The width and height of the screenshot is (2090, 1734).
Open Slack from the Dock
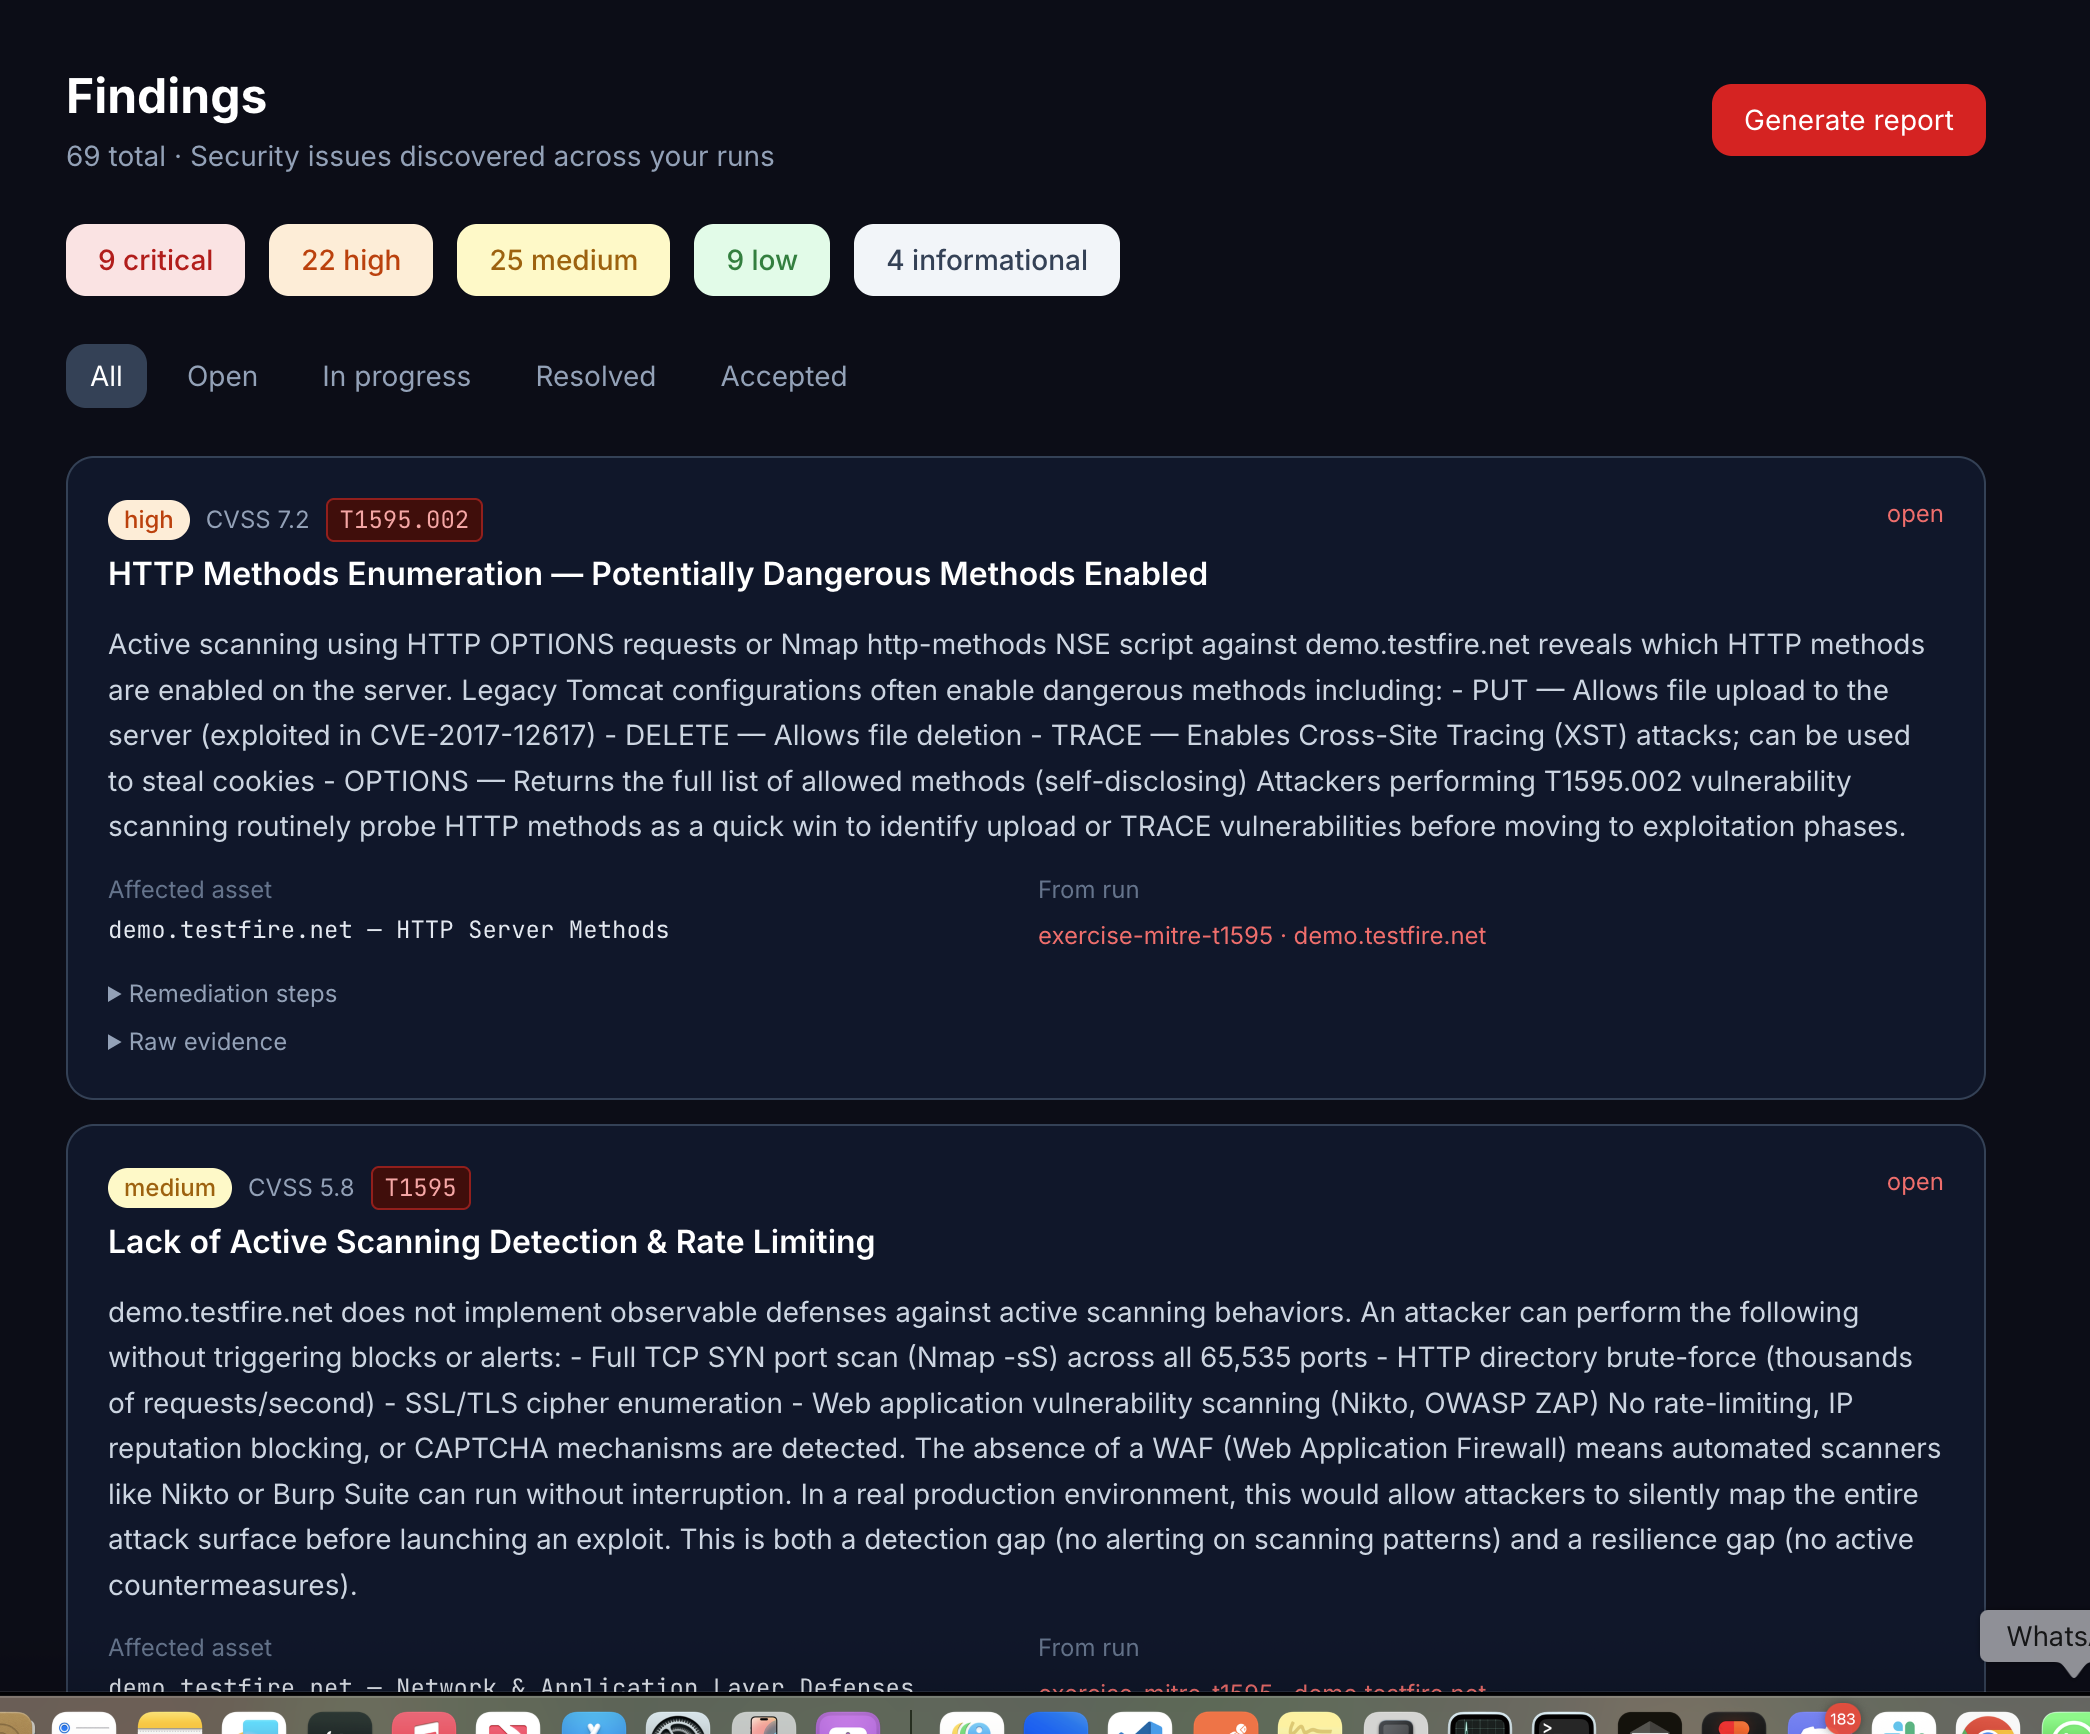coord(1903,1721)
